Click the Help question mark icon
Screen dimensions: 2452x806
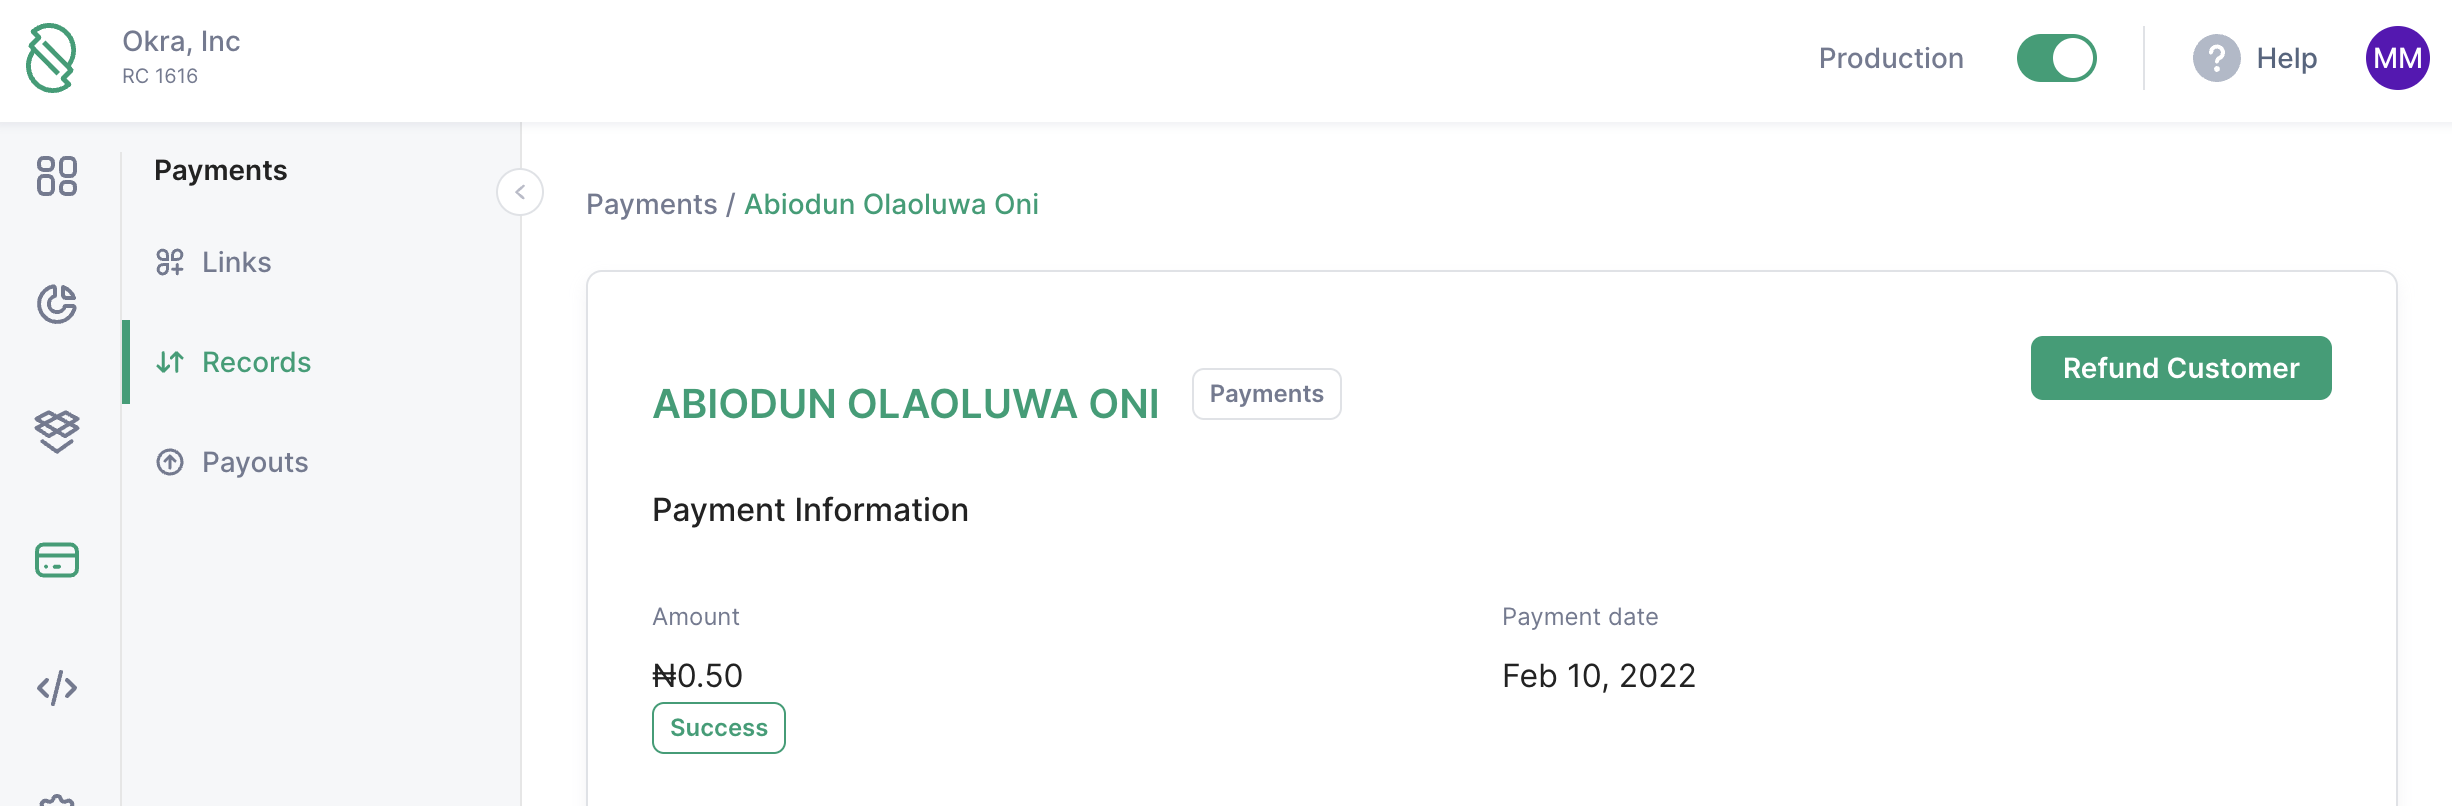coord(2216,58)
